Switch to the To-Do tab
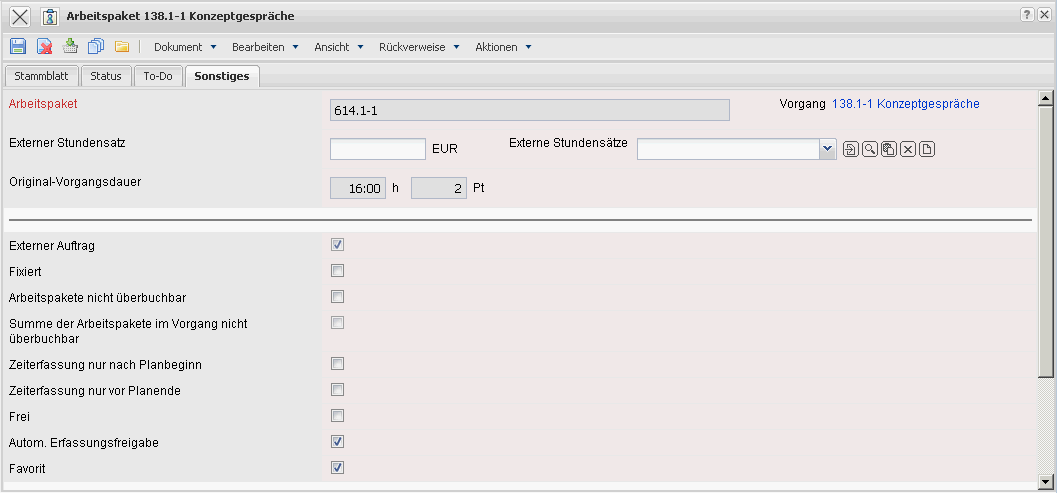1057x493 pixels. pos(158,76)
